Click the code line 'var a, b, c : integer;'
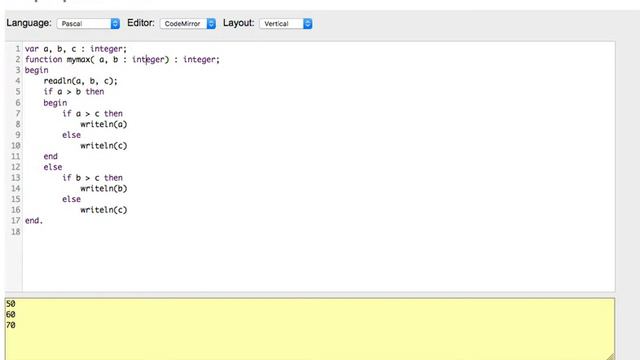The height and width of the screenshot is (360, 640). coord(76,49)
